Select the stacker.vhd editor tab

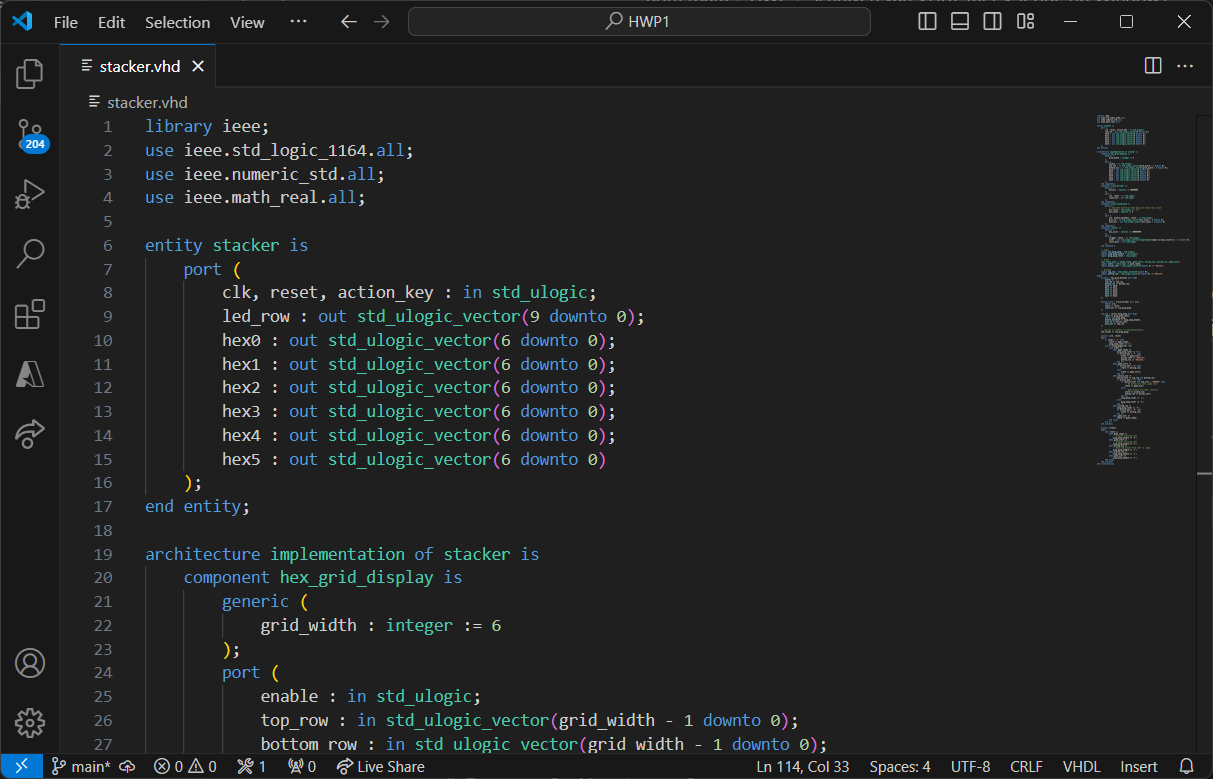tap(140, 66)
